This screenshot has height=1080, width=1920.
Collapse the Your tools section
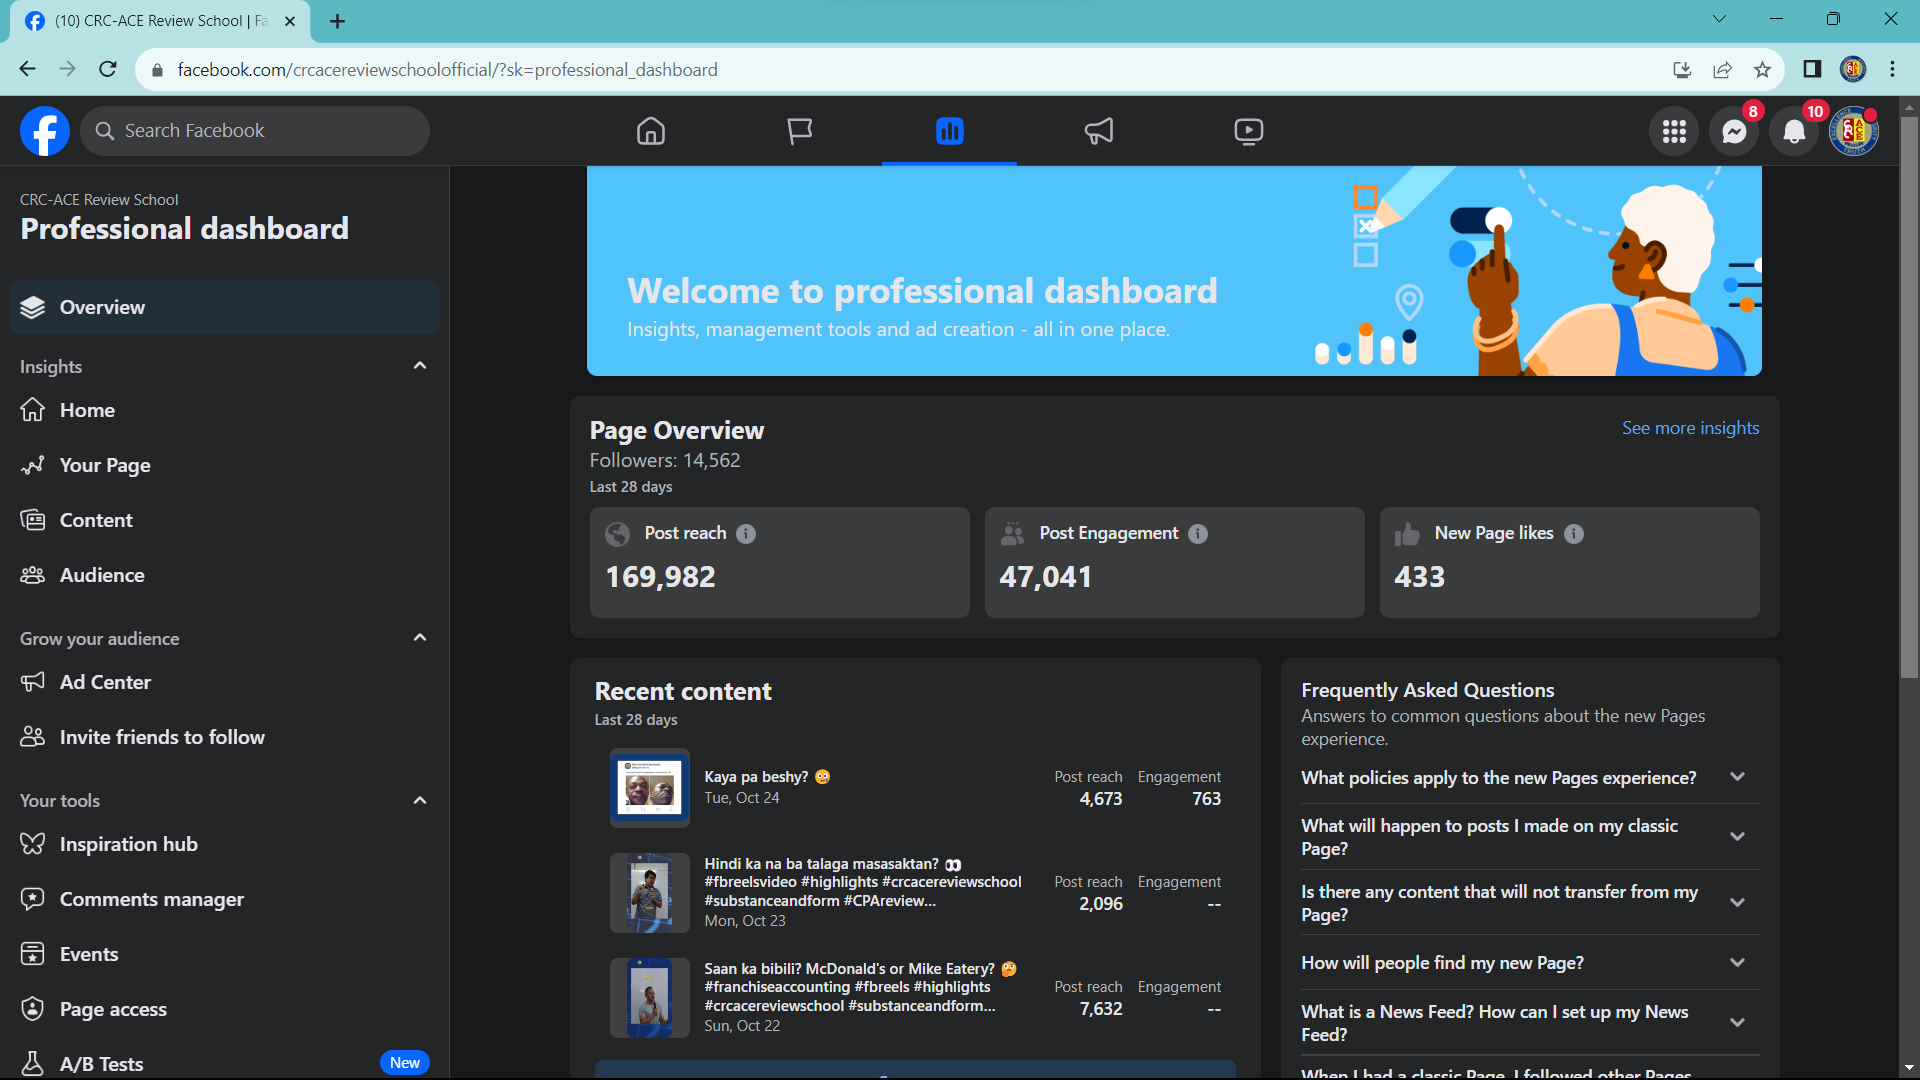click(x=420, y=800)
